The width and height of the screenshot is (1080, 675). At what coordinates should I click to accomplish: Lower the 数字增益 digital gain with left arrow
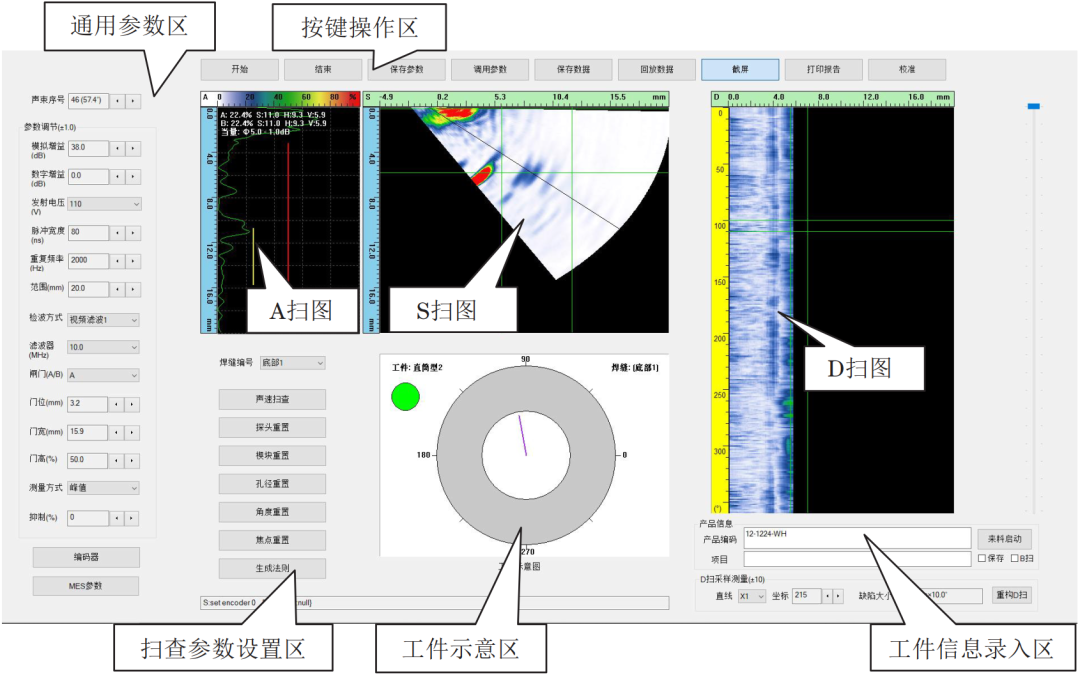(117, 176)
